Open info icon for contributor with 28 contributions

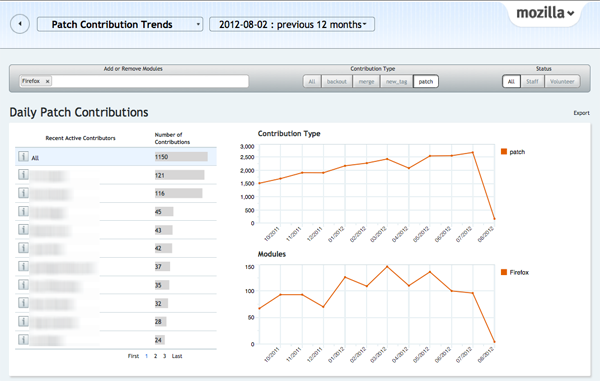tap(23, 321)
